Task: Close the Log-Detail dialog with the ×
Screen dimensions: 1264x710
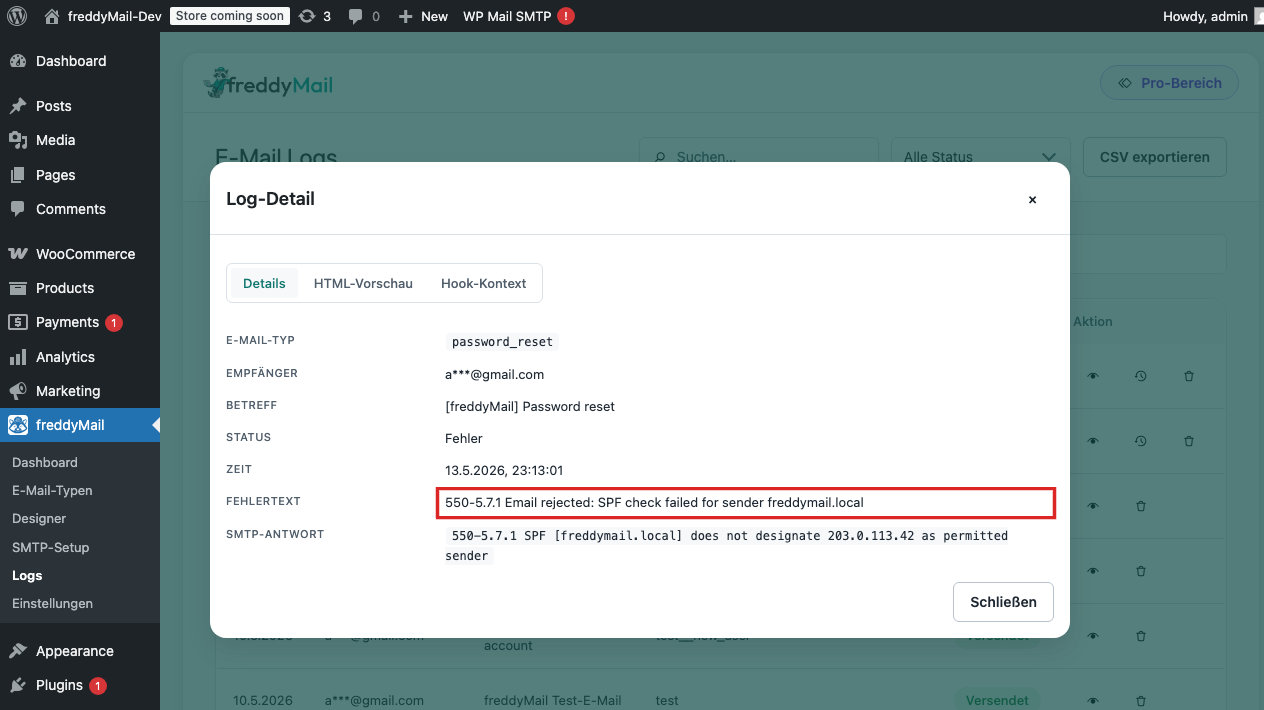Action: [x=1033, y=200]
